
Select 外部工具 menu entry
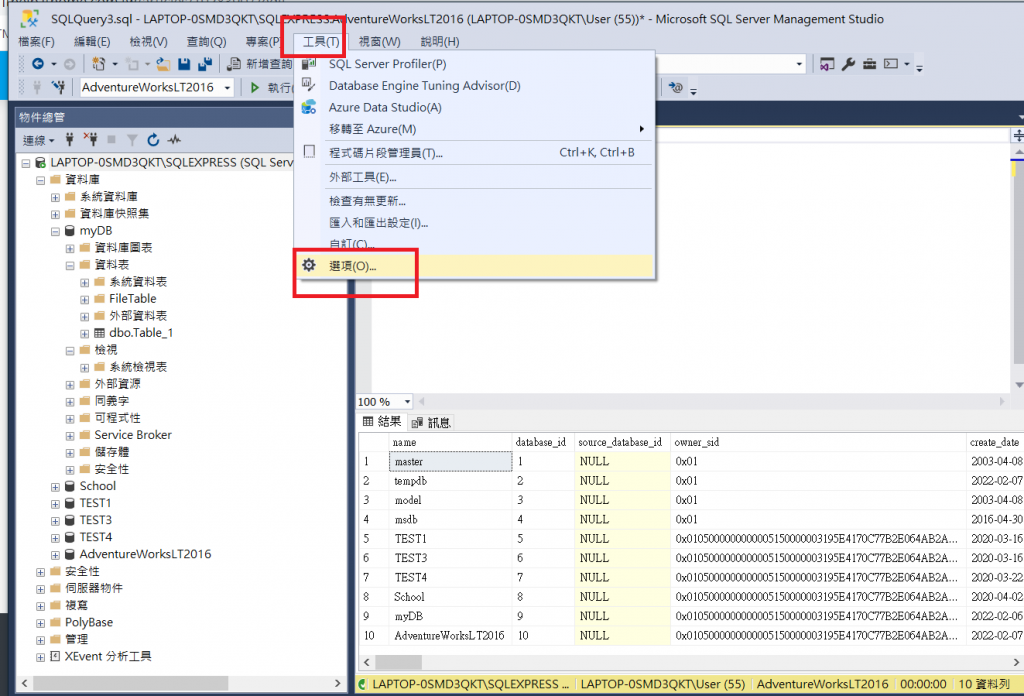[x=474, y=177]
